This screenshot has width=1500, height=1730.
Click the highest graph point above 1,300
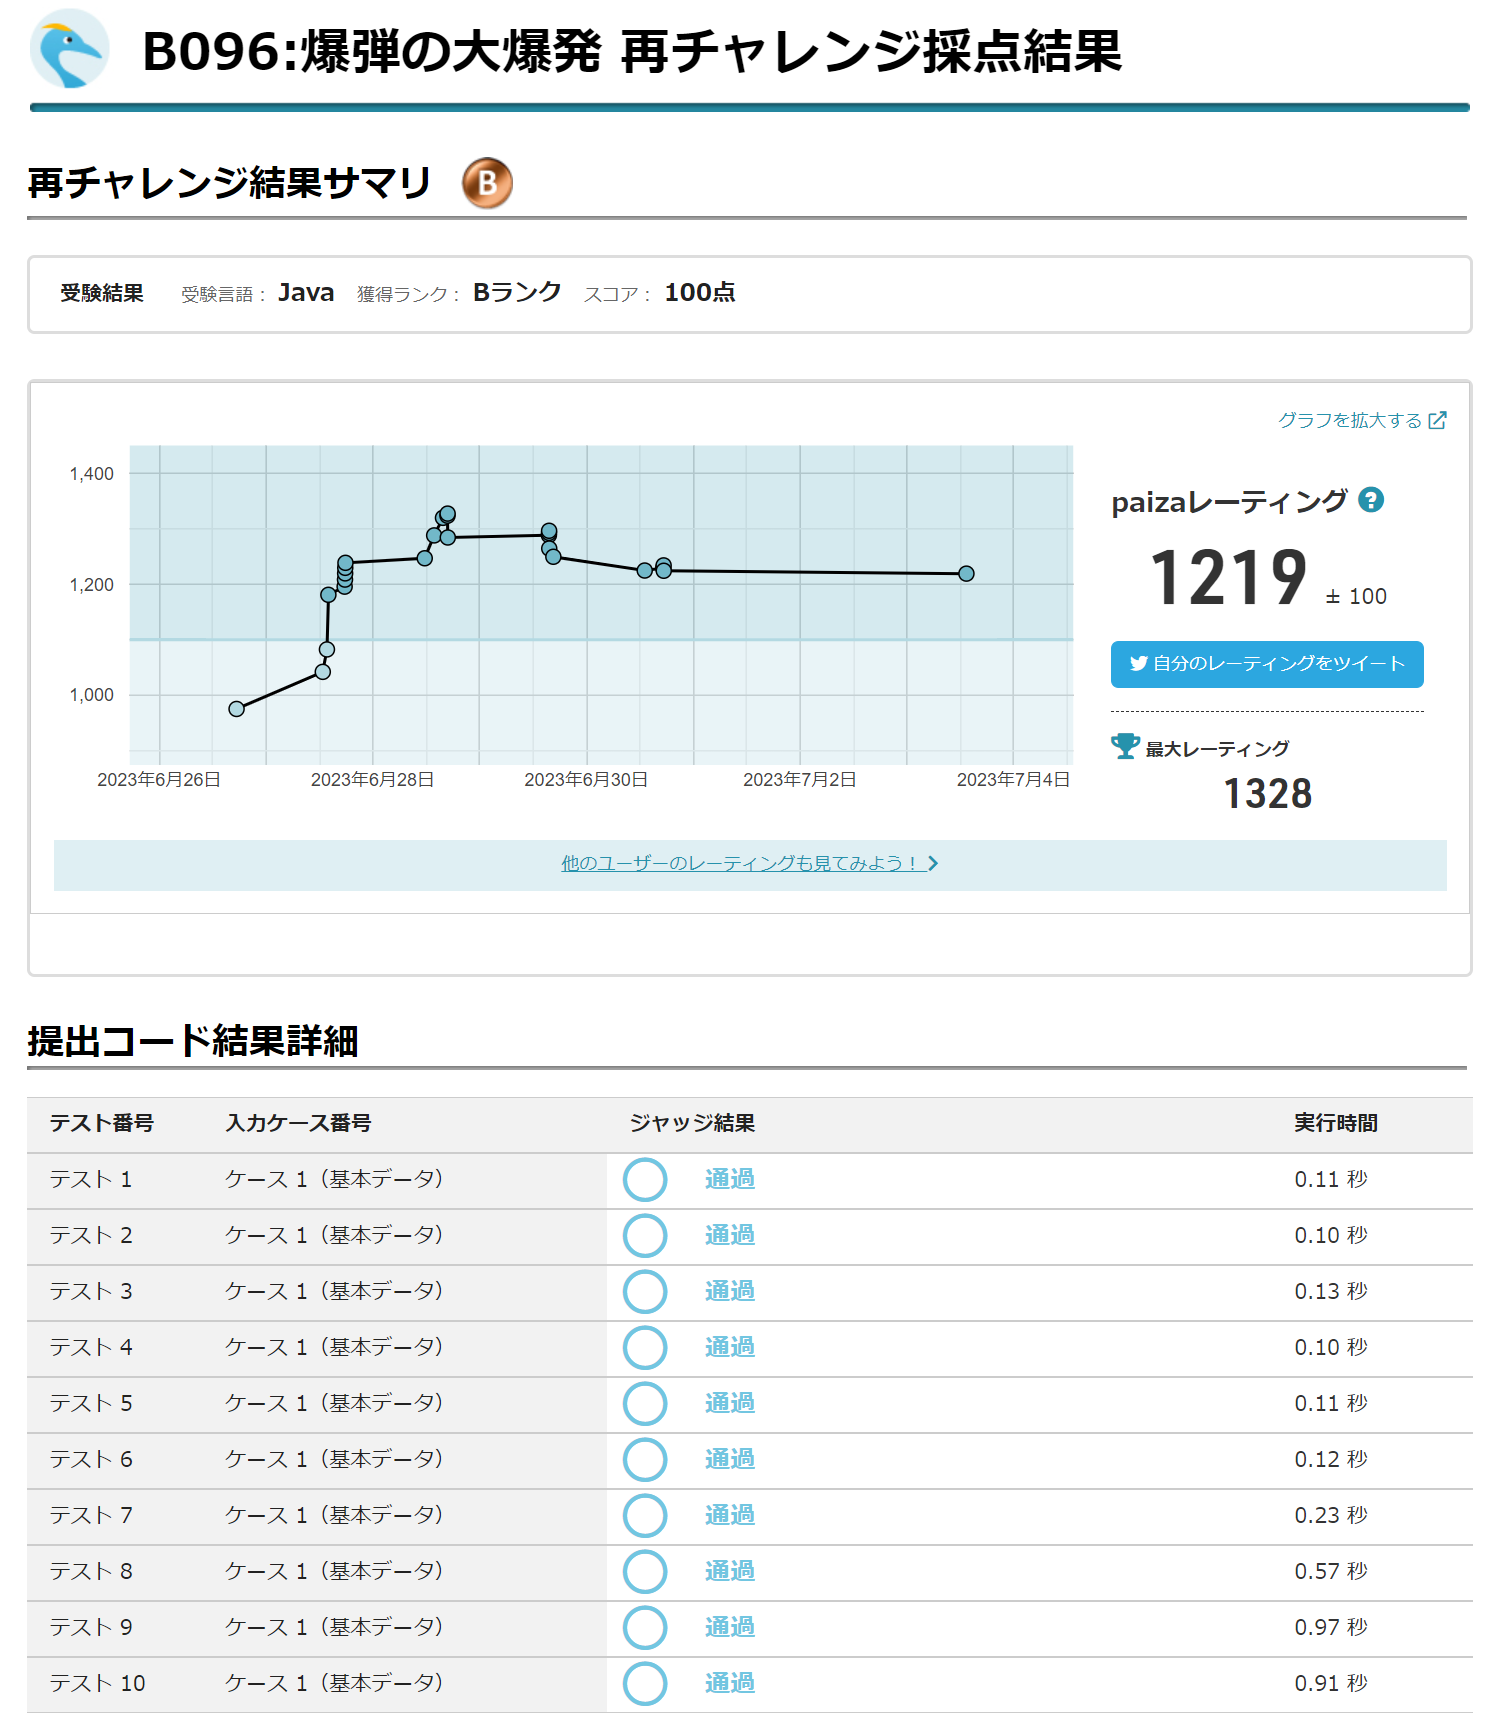tap(447, 514)
